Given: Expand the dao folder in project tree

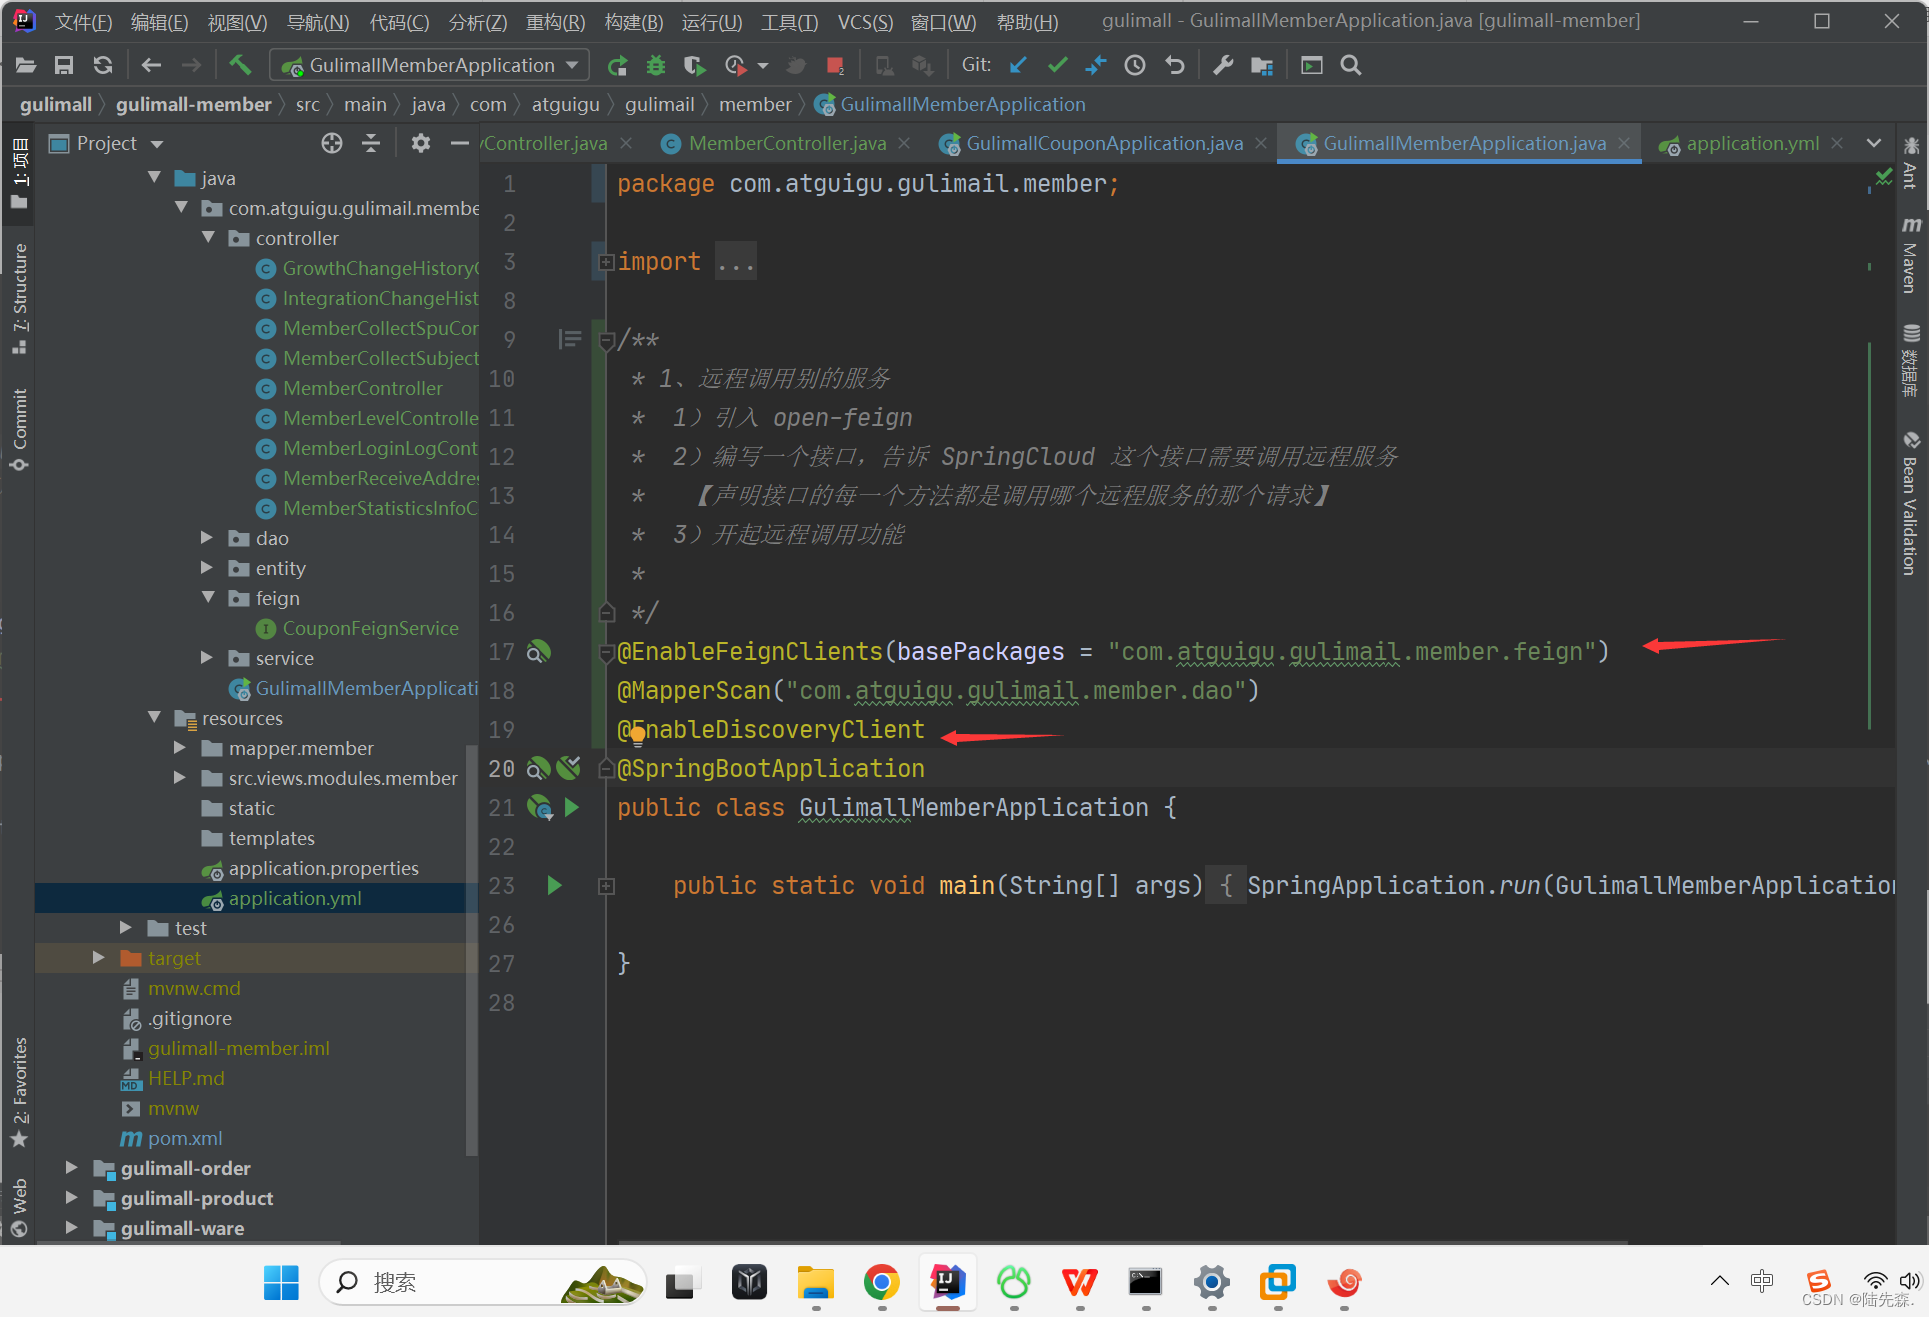Looking at the screenshot, I should pos(207,538).
